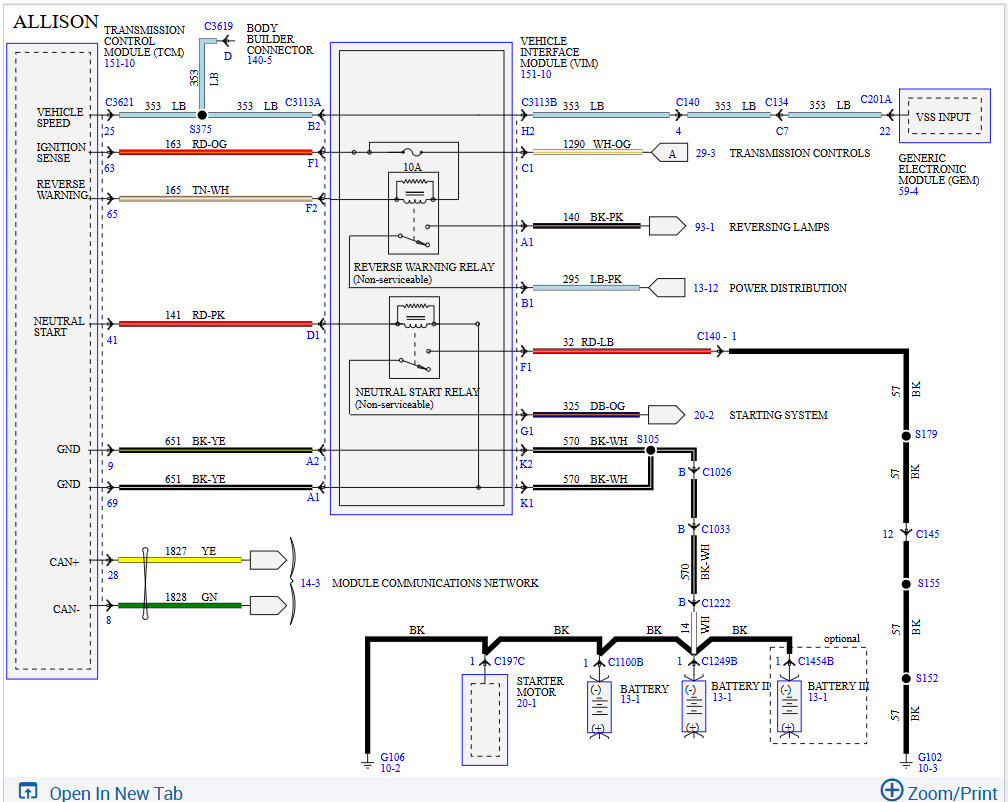Click the Starting System off-page arrow

point(667,414)
